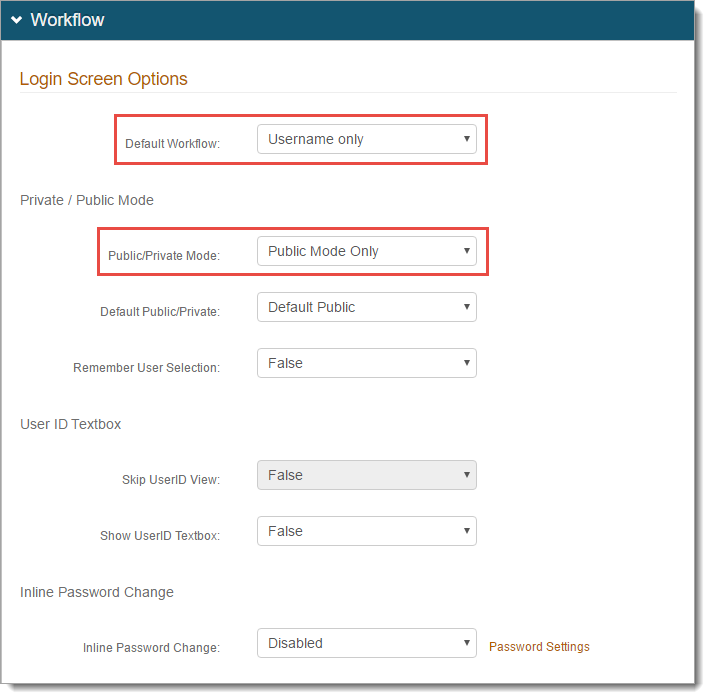Open the Default Workflow dropdown
Image resolution: width=710 pixels, height=699 pixels.
(366, 139)
